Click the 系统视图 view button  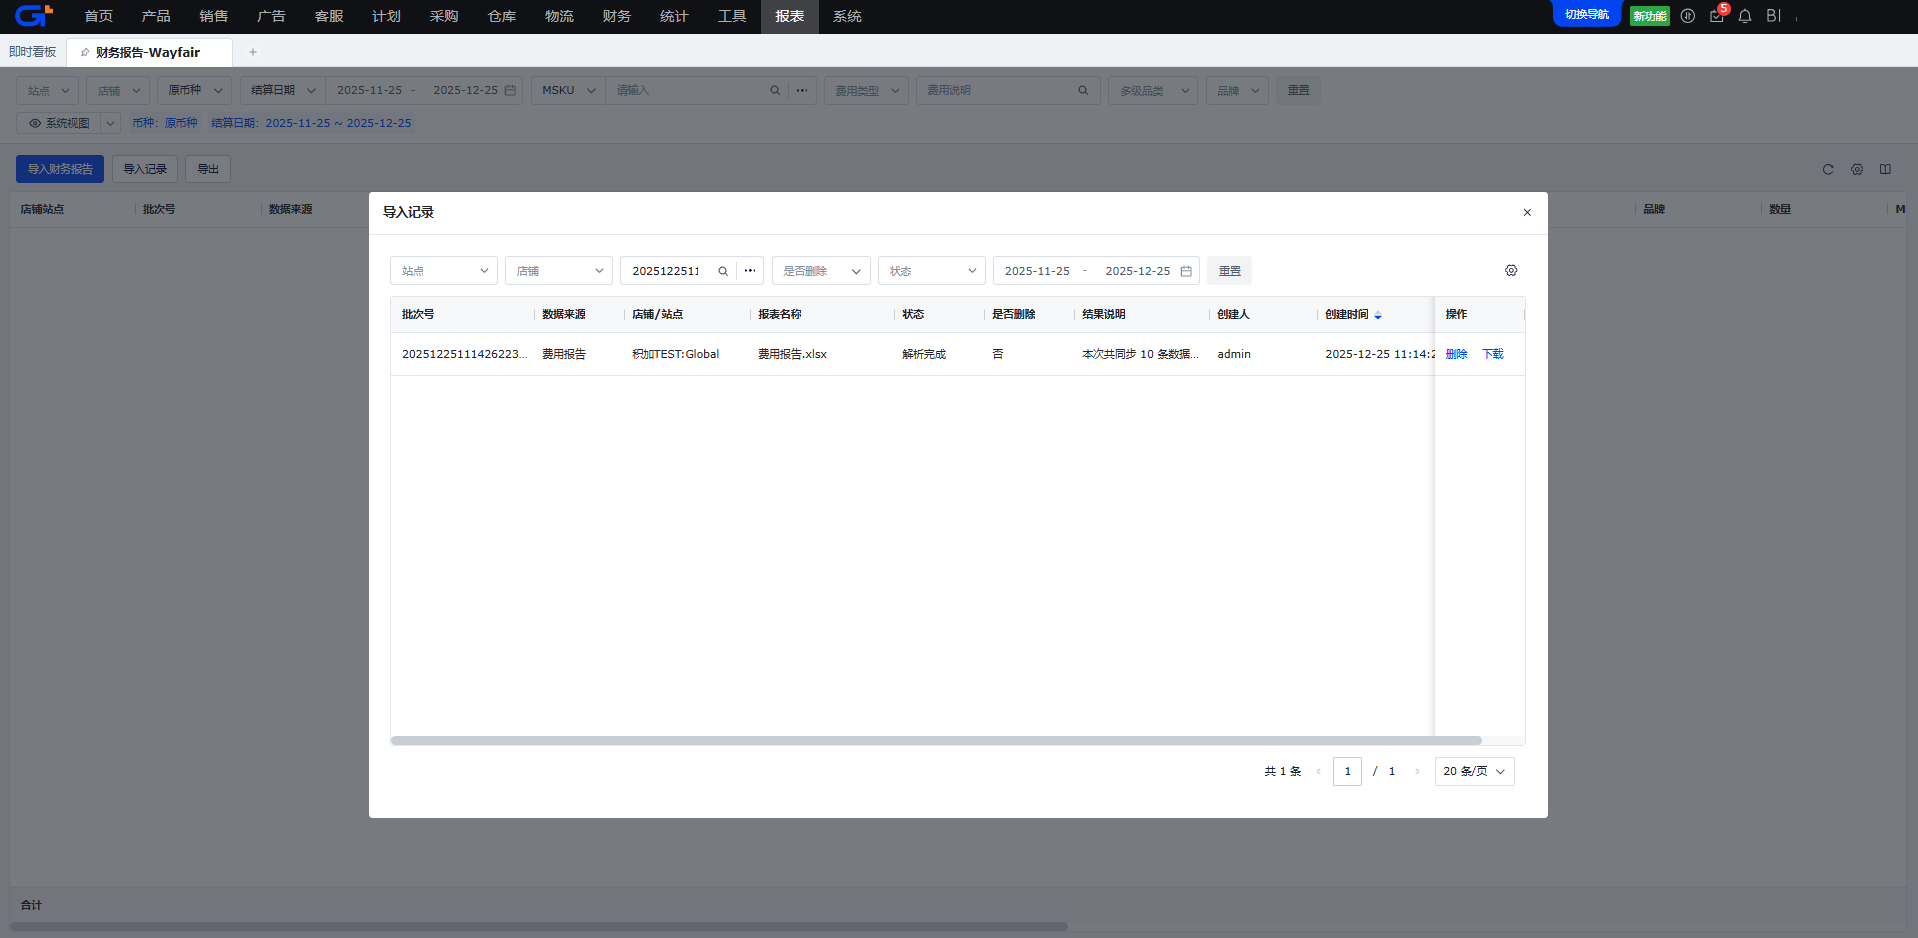pyautogui.click(x=59, y=123)
